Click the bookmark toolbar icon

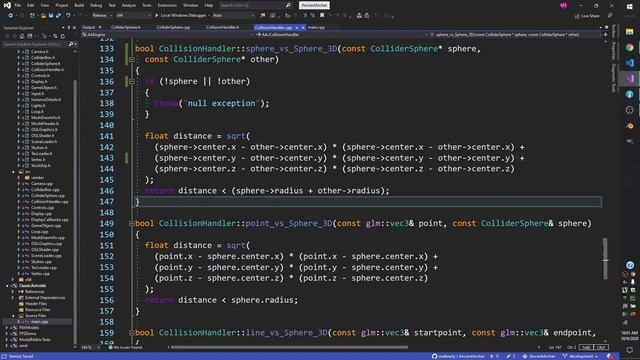tap(322, 16)
